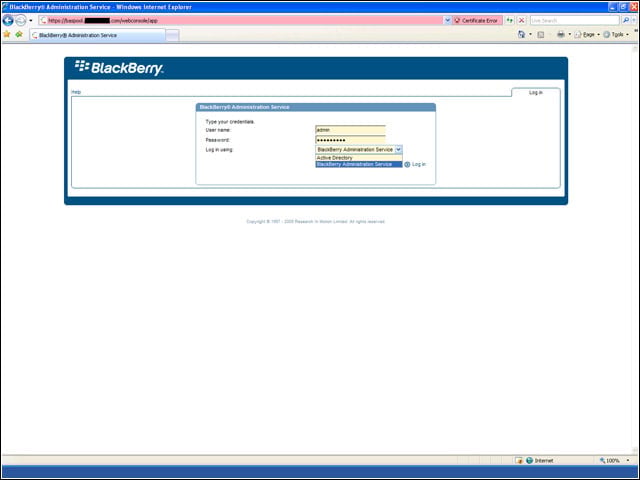Click the copyright Research In Motion text
The image size is (640, 480).
click(x=316, y=222)
